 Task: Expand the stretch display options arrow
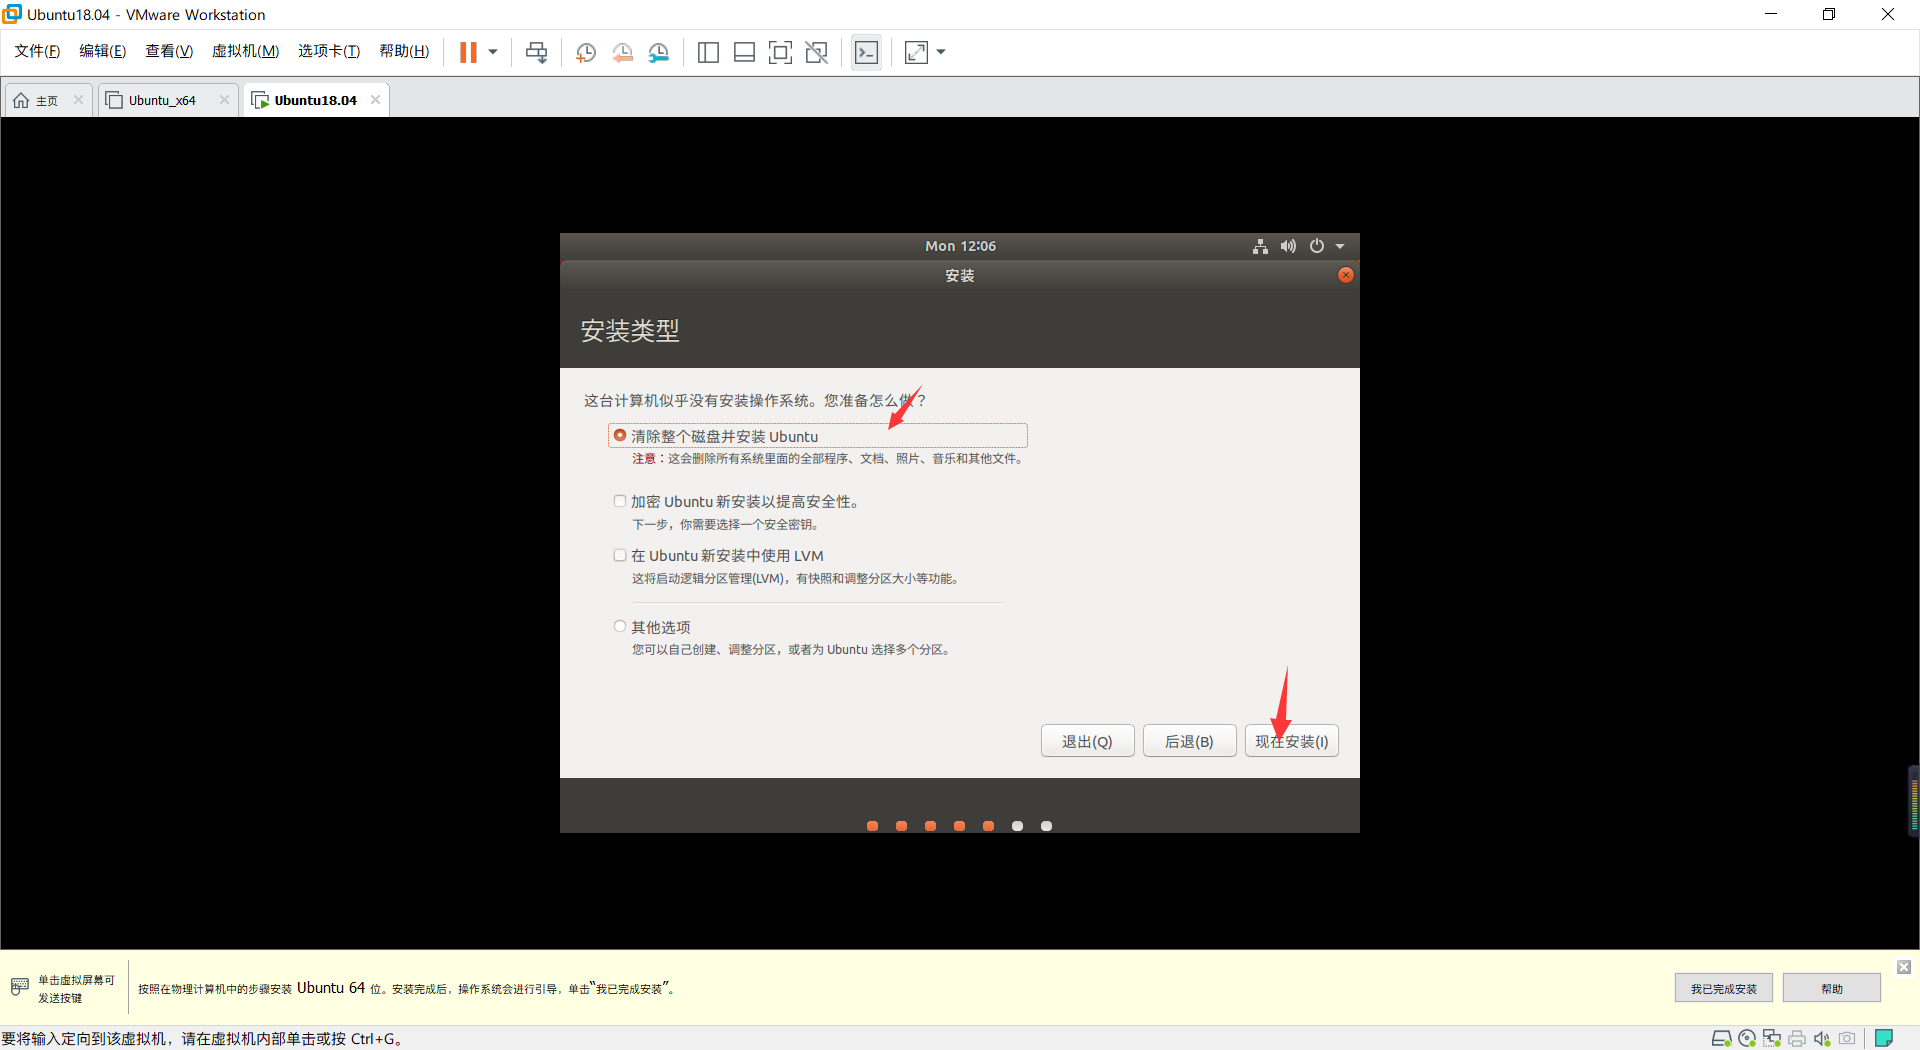click(x=941, y=52)
